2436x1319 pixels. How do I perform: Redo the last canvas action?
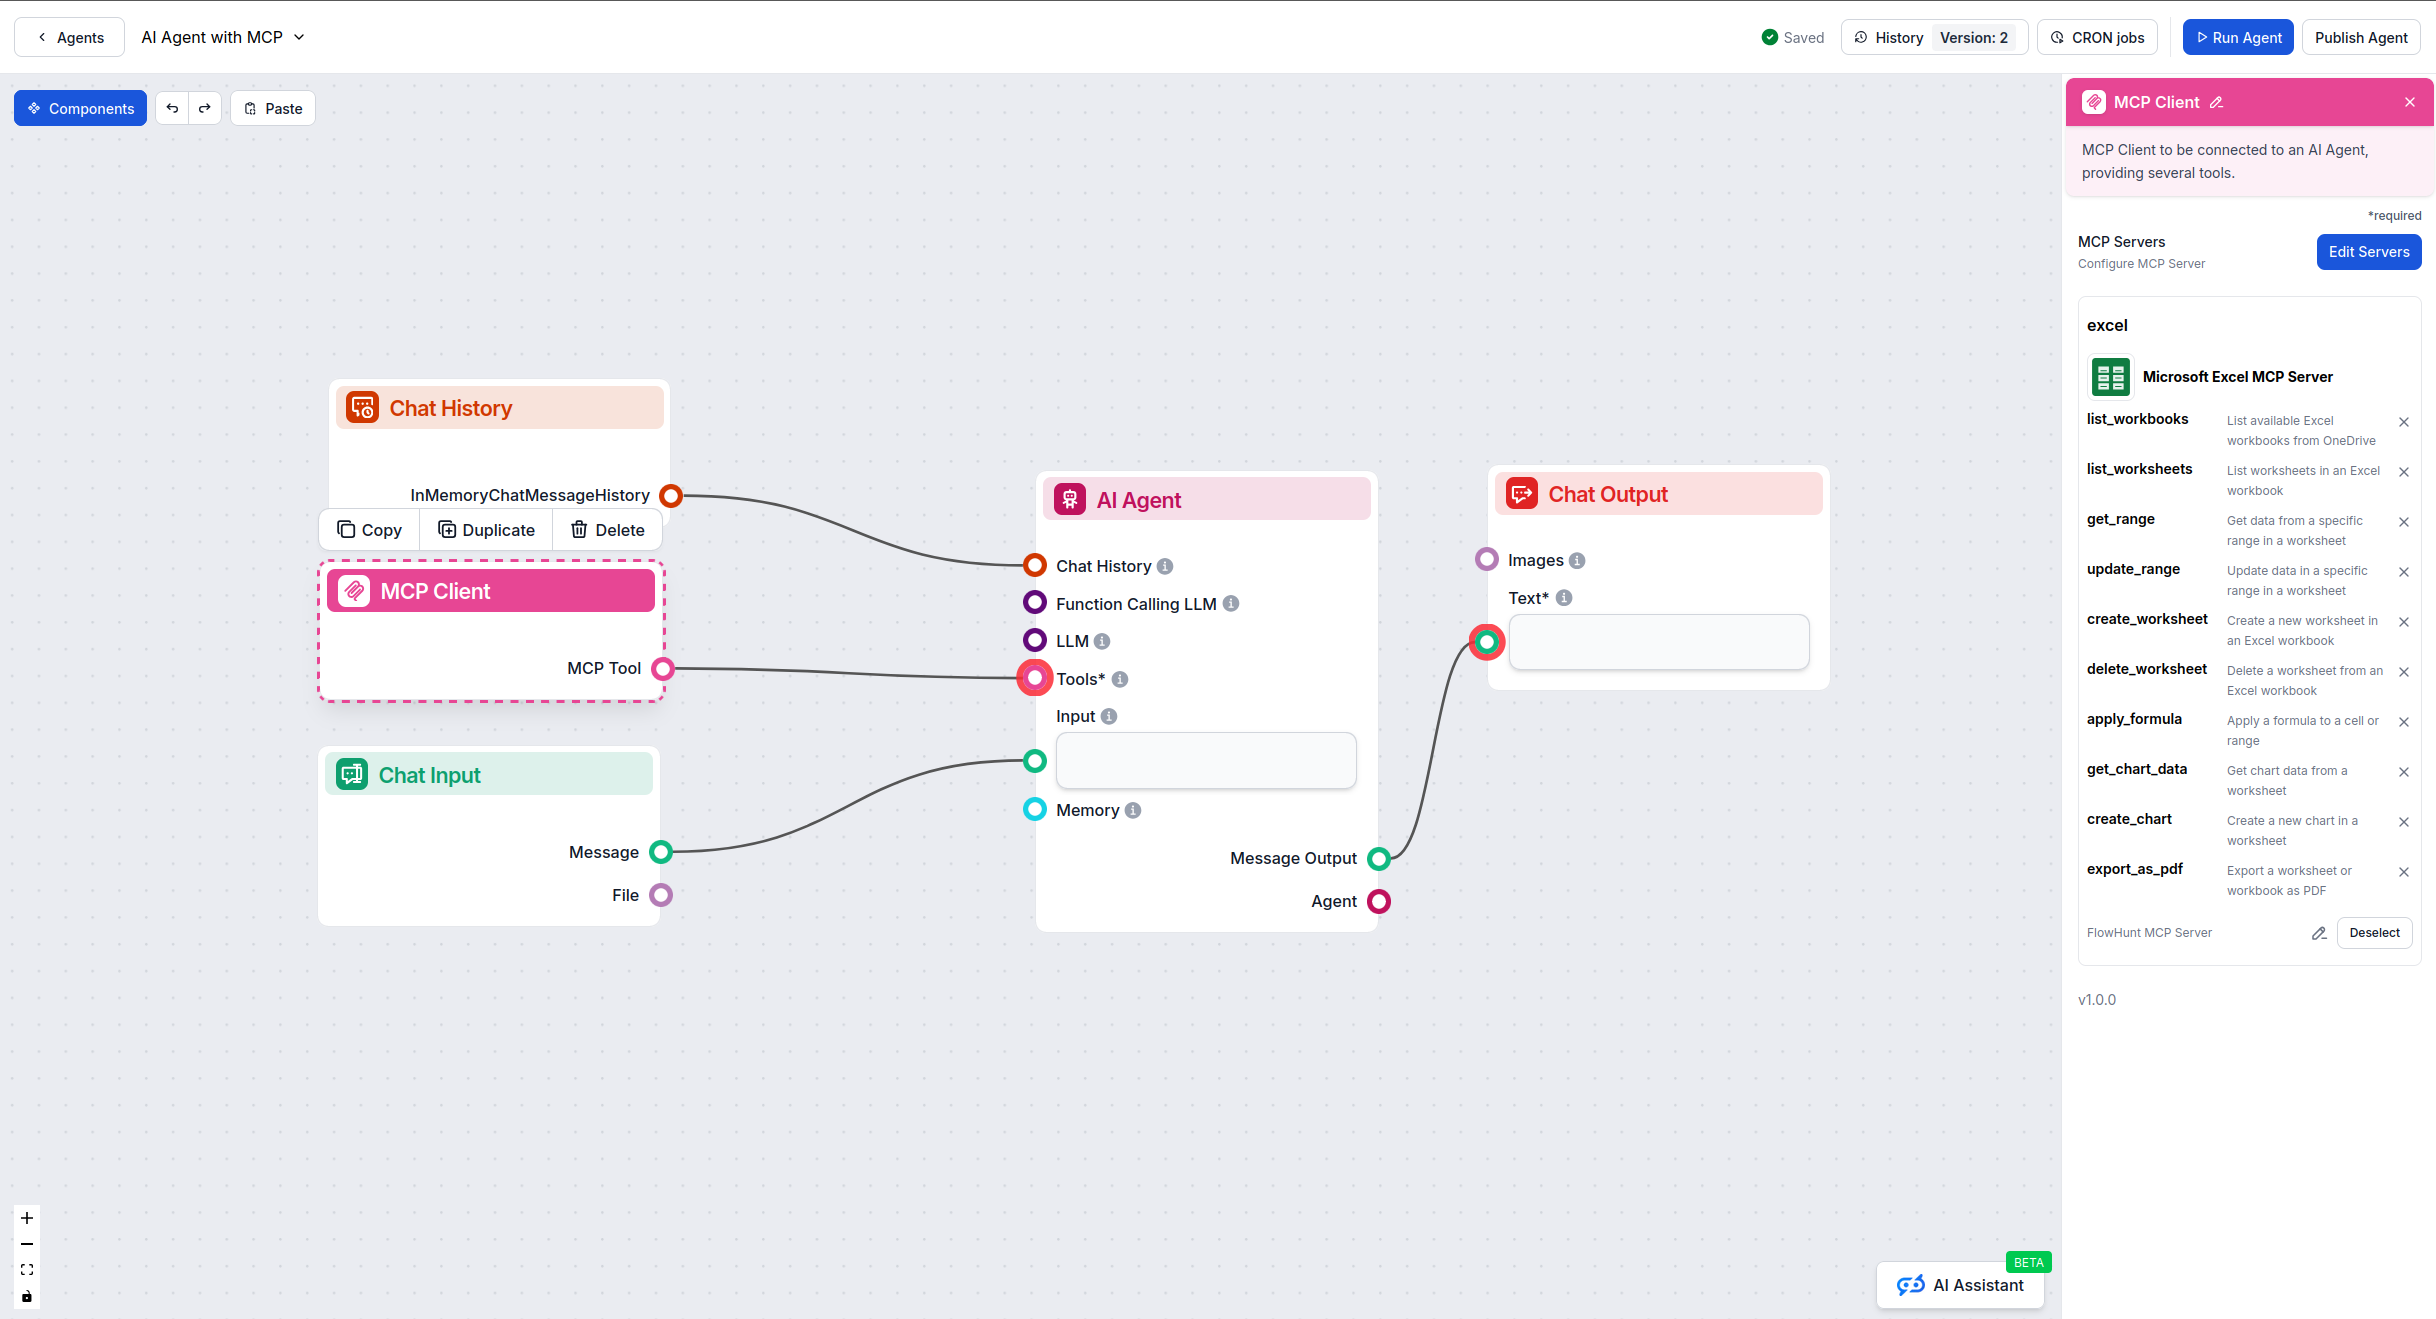pyautogui.click(x=205, y=108)
